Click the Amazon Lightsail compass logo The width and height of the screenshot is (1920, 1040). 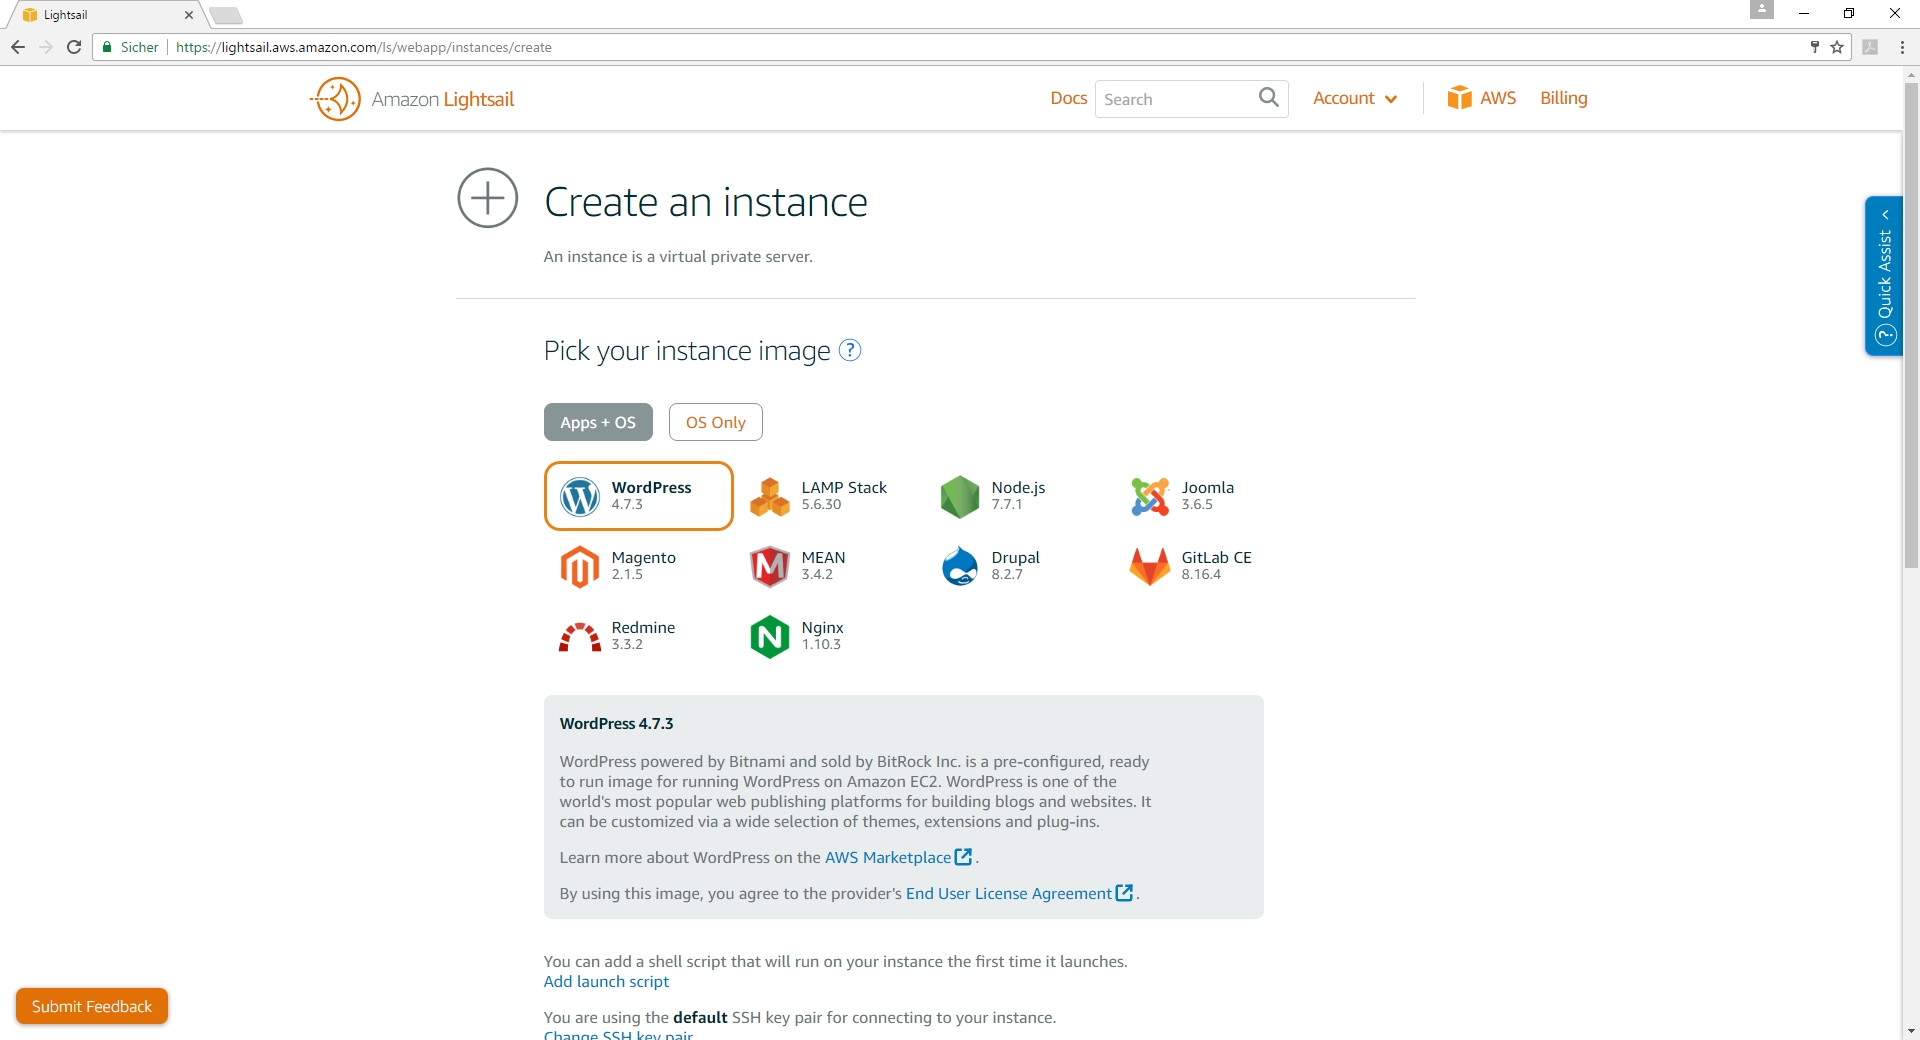coord(336,99)
